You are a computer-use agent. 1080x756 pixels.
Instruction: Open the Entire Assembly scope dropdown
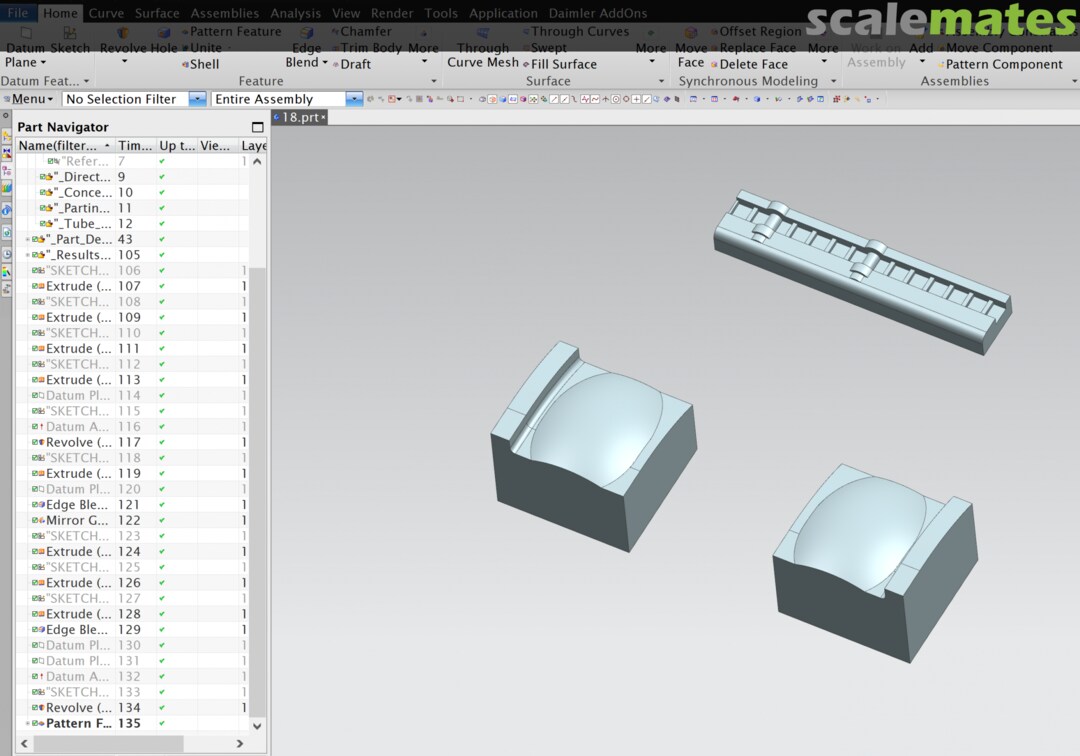(354, 99)
